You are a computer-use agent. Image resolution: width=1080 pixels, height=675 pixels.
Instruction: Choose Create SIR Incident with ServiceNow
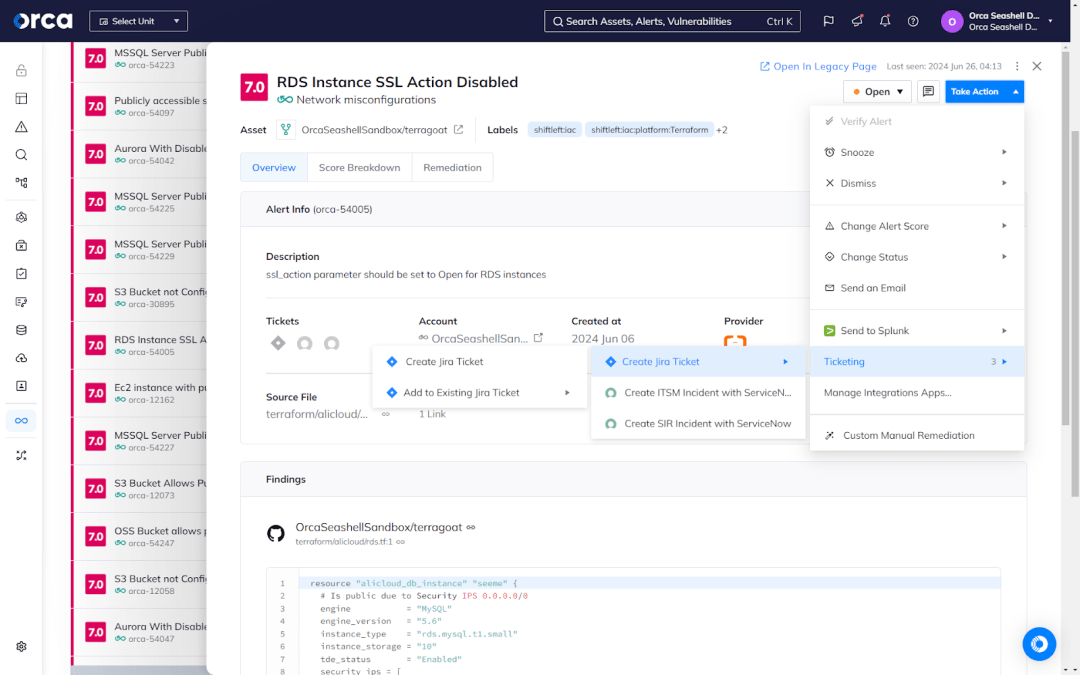click(x=698, y=424)
